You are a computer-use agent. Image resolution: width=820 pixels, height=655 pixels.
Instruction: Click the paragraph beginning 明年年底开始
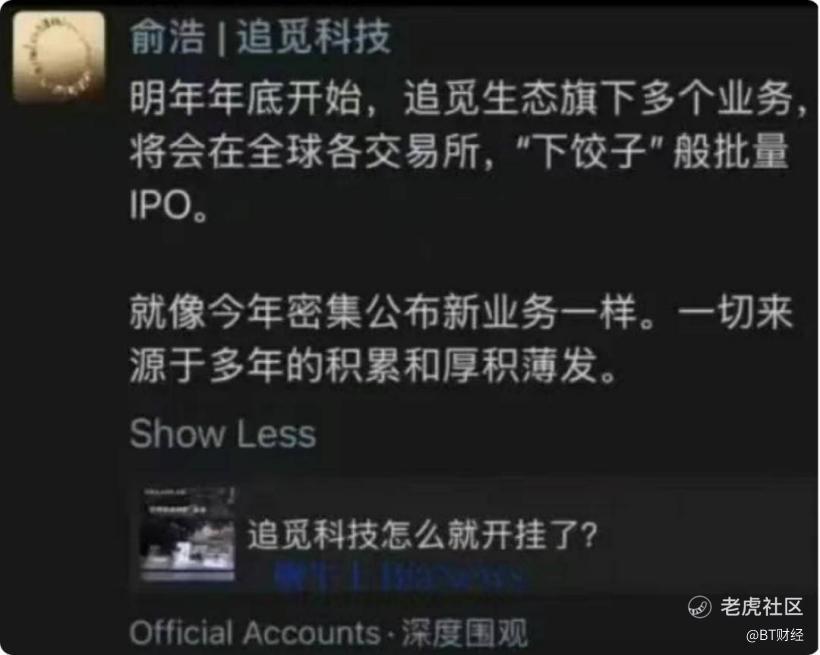tap(466, 152)
